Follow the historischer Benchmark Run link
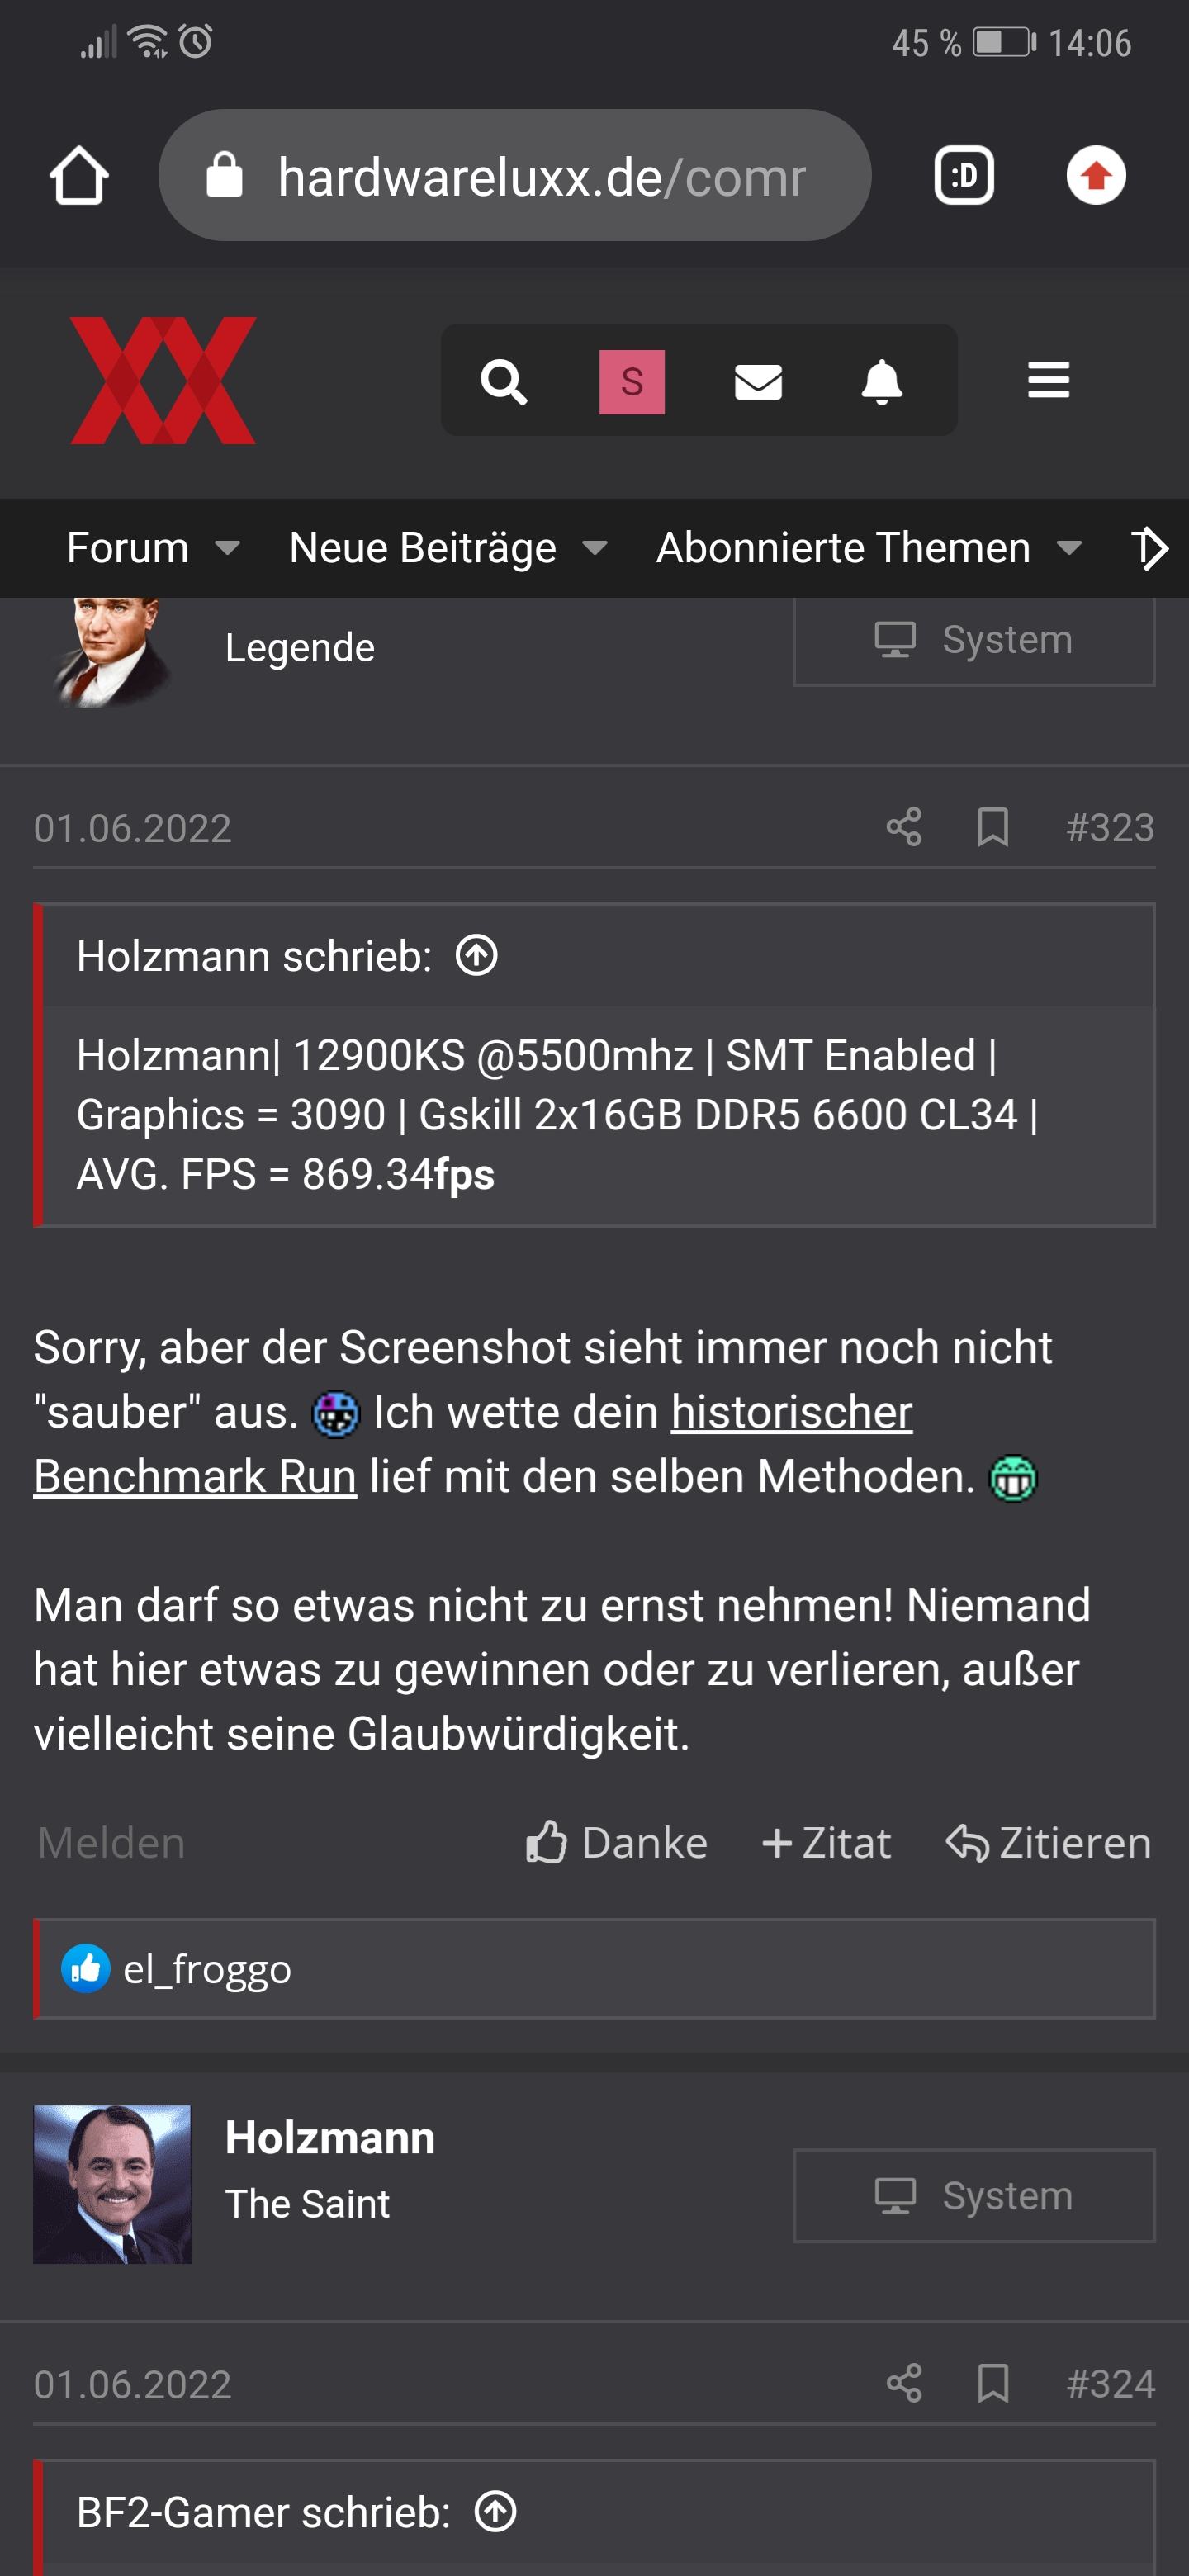Screen dimensions: 1189x2576 click(792, 1412)
